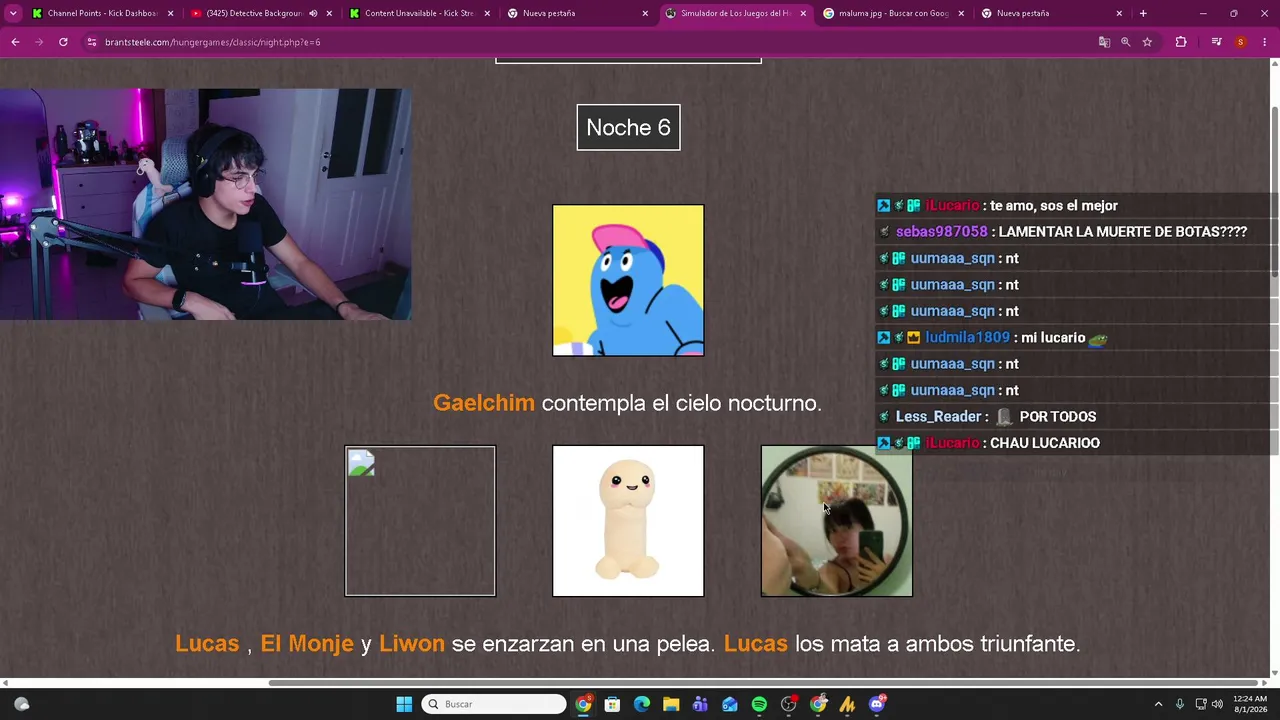The width and height of the screenshot is (1280, 720).
Task: Click the microphone tray icon
Action: pyautogui.click(x=1180, y=704)
